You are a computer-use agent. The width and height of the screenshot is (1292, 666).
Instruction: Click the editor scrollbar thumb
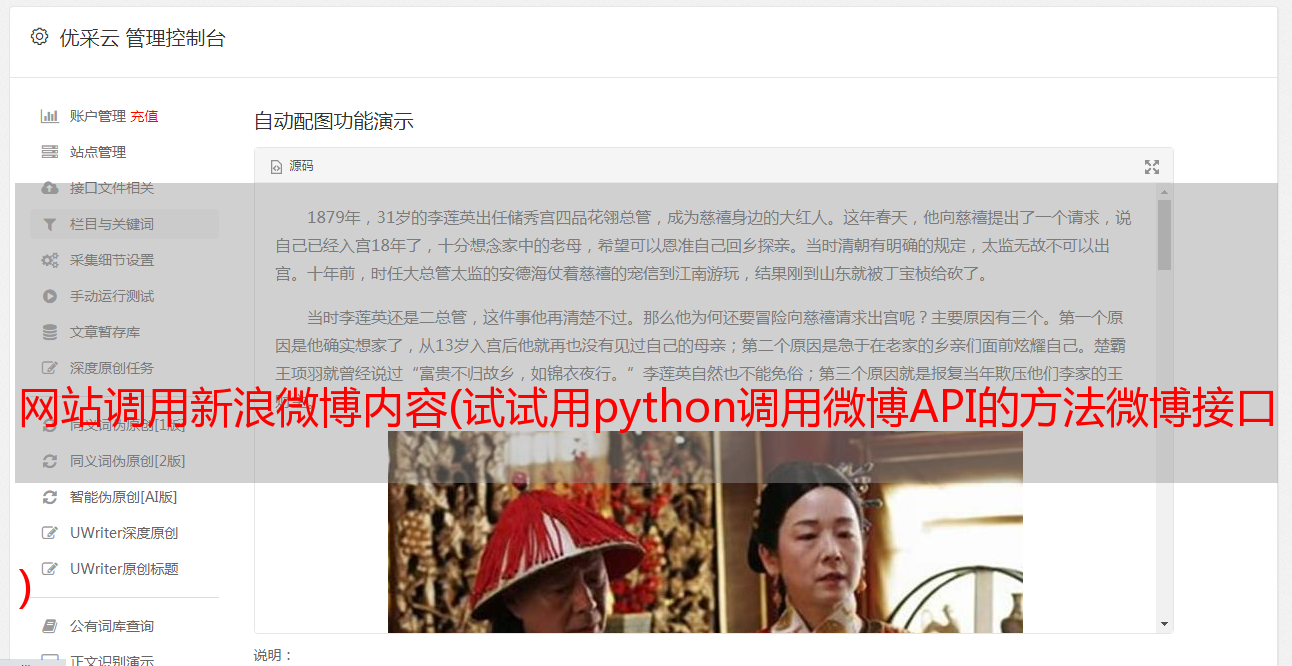point(1164,235)
